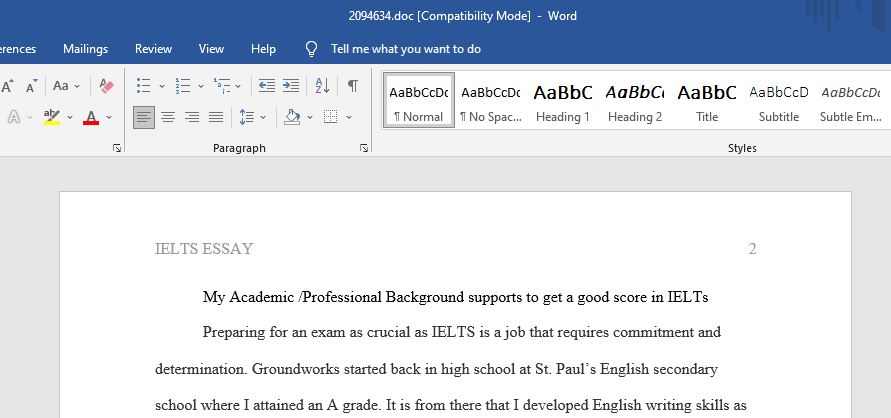Click Decrease Font Size icon
Screen dimensions: 891x418
32,86
